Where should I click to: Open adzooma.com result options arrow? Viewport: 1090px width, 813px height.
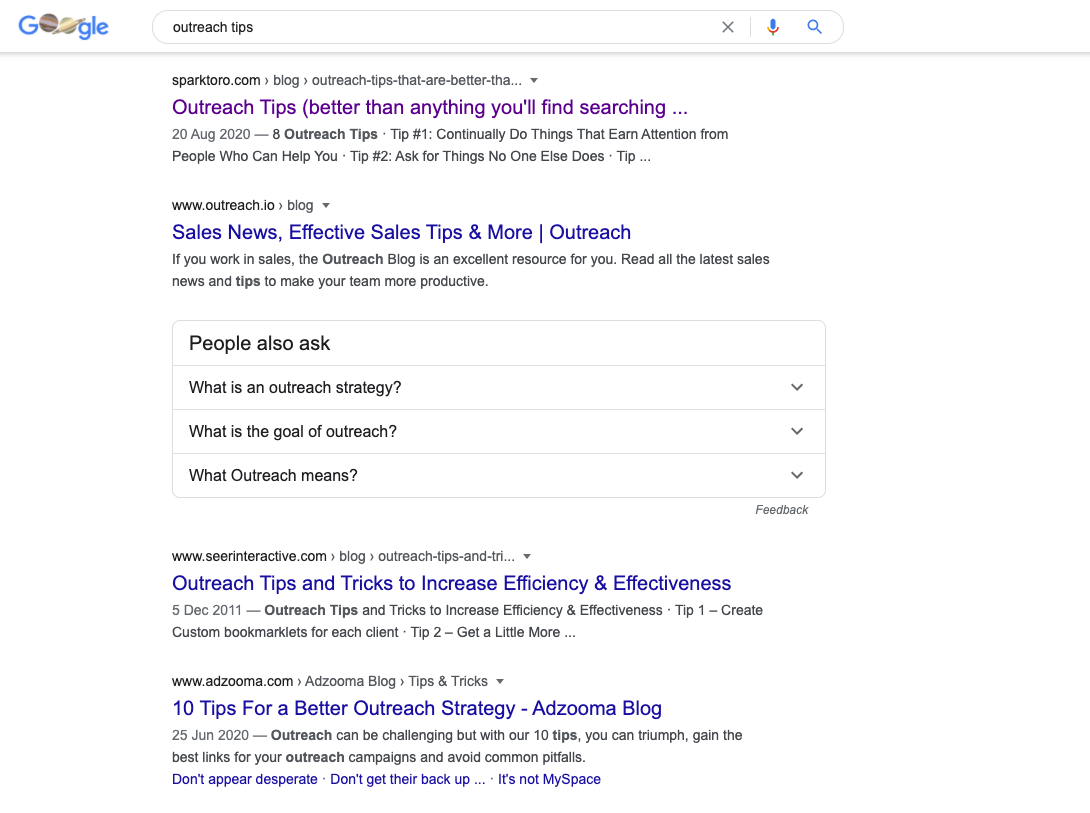click(500, 682)
